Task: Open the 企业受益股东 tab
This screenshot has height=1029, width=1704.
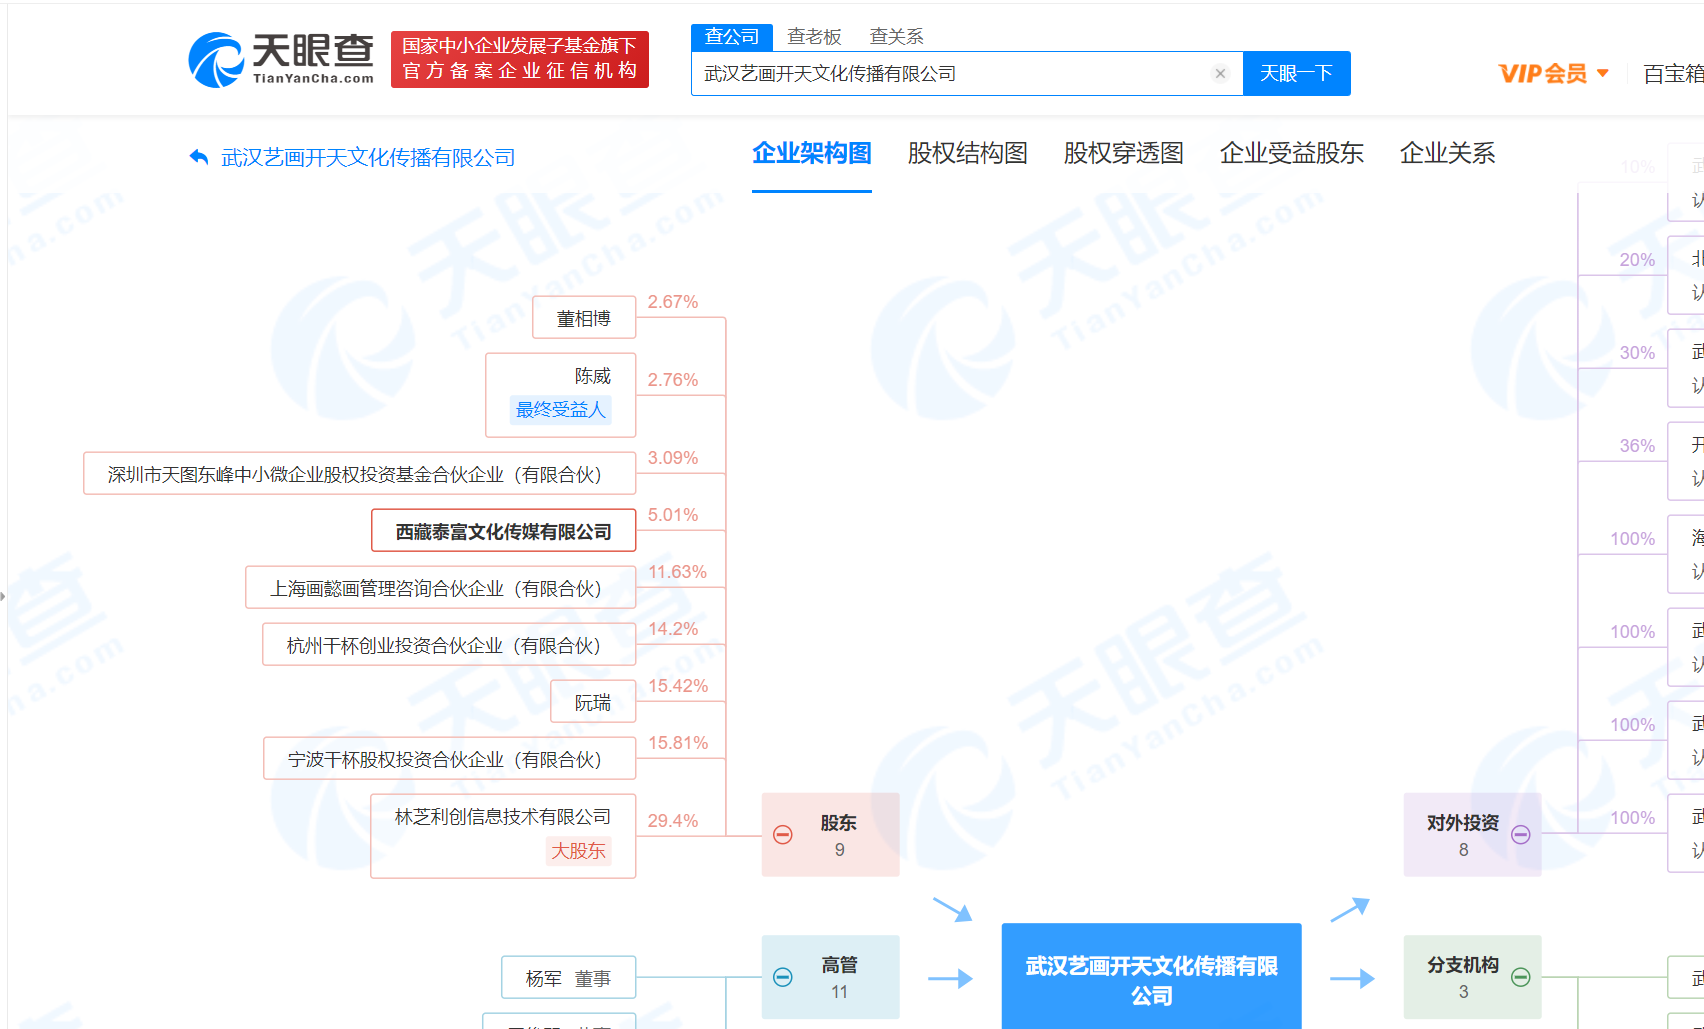Action: pyautogui.click(x=1291, y=153)
